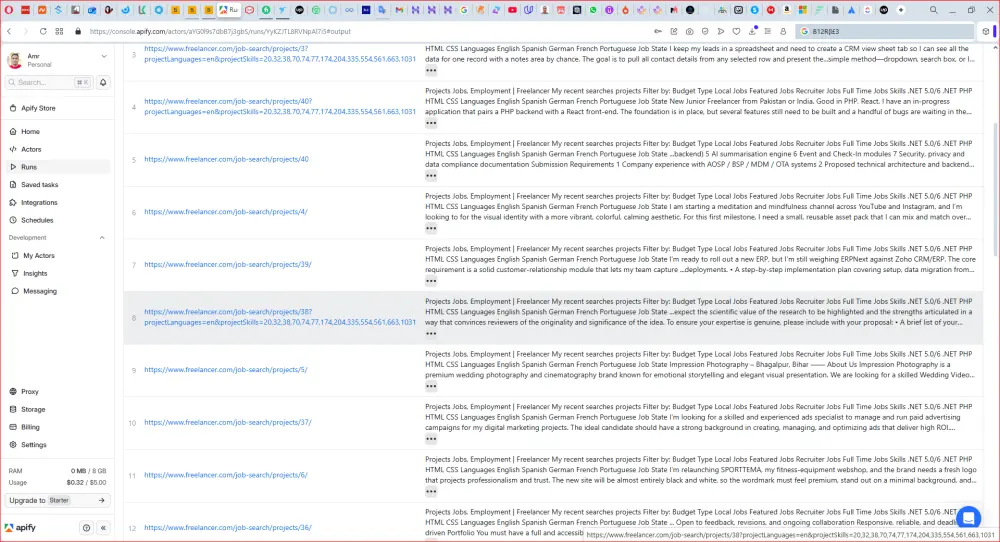This screenshot has width=1000, height=542.
Task: Expand row 10 text with ellipsis button
Action: pyautogui.click(x=431, y=439)
